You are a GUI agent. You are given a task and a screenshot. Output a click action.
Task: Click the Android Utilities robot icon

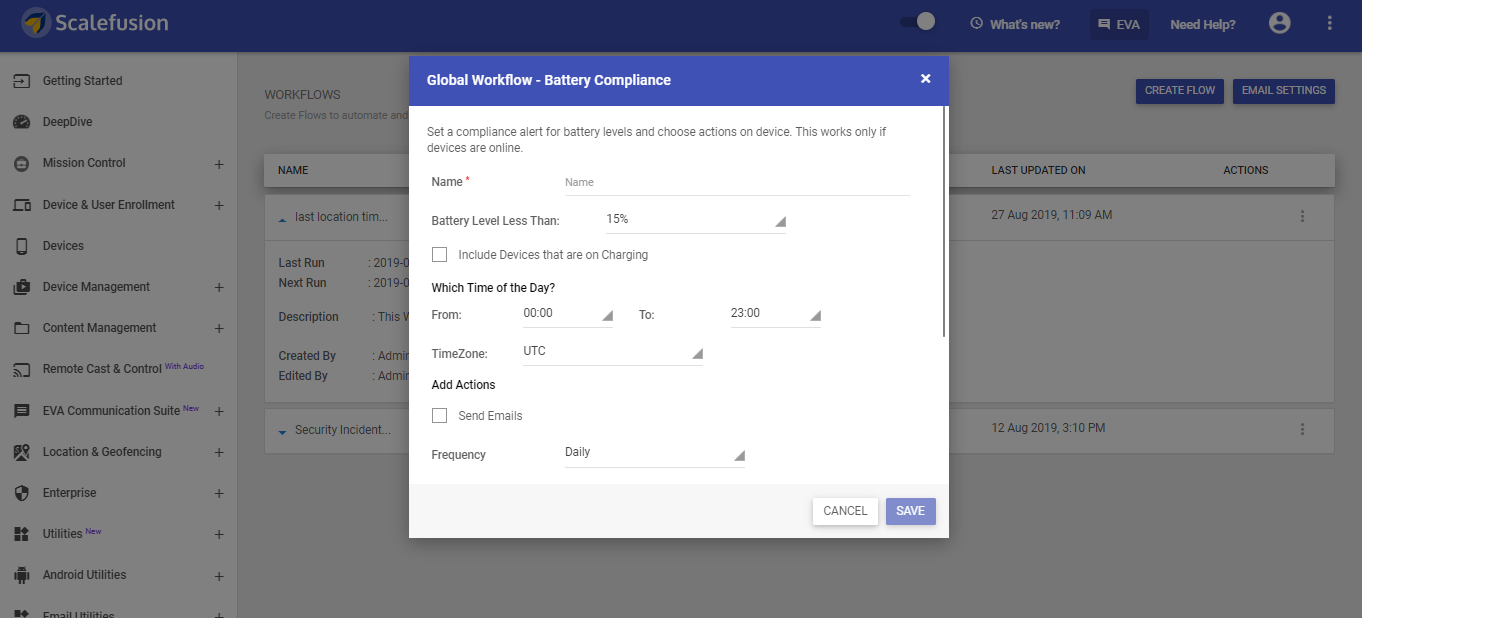point(22,575)
